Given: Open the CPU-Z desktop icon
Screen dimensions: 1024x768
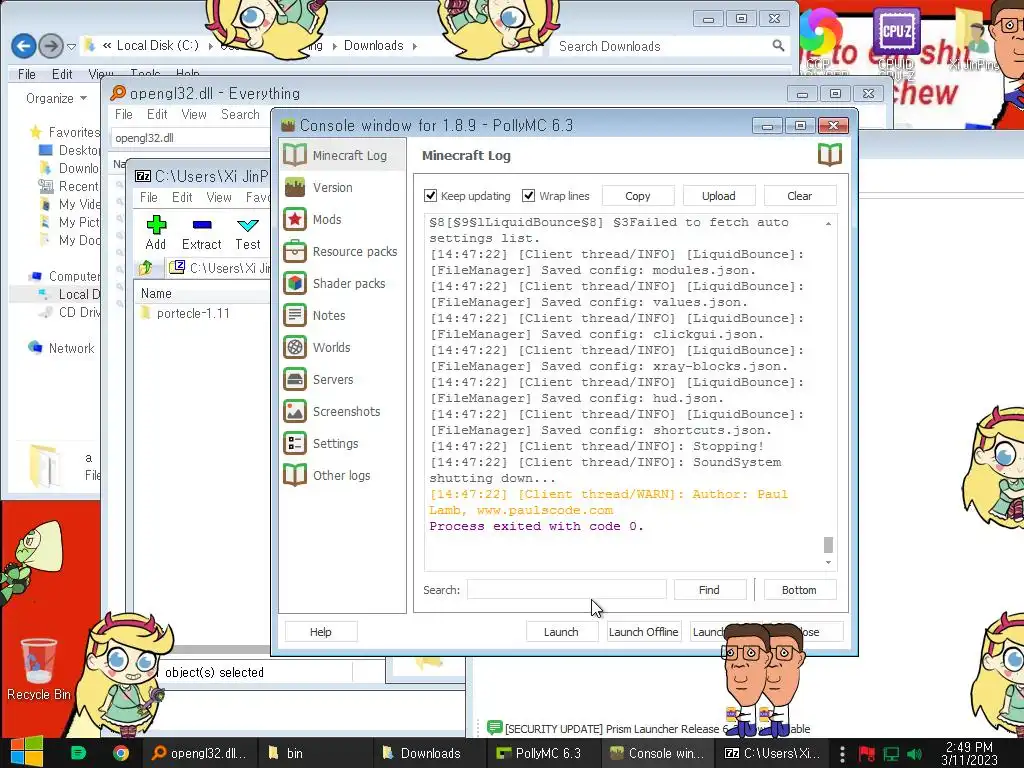Looking at the screenshot, I should 895,40.
